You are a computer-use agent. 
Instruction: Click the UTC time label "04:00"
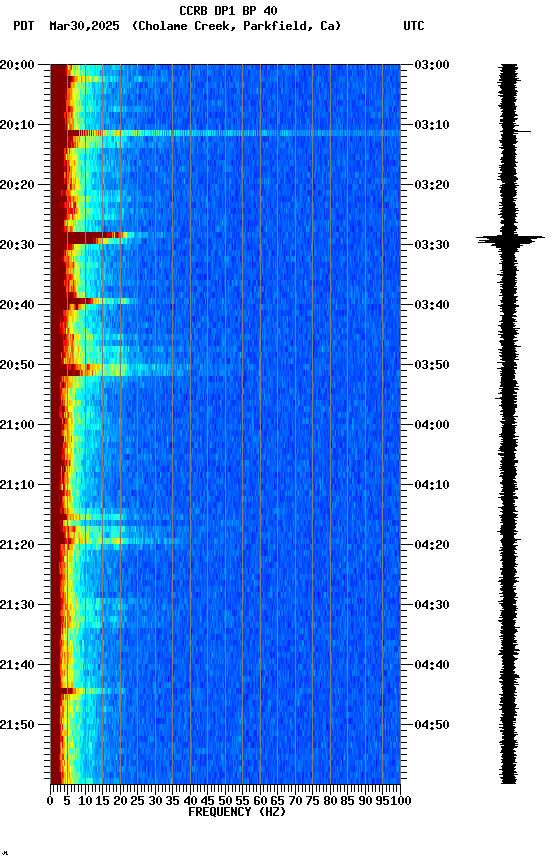432,425
